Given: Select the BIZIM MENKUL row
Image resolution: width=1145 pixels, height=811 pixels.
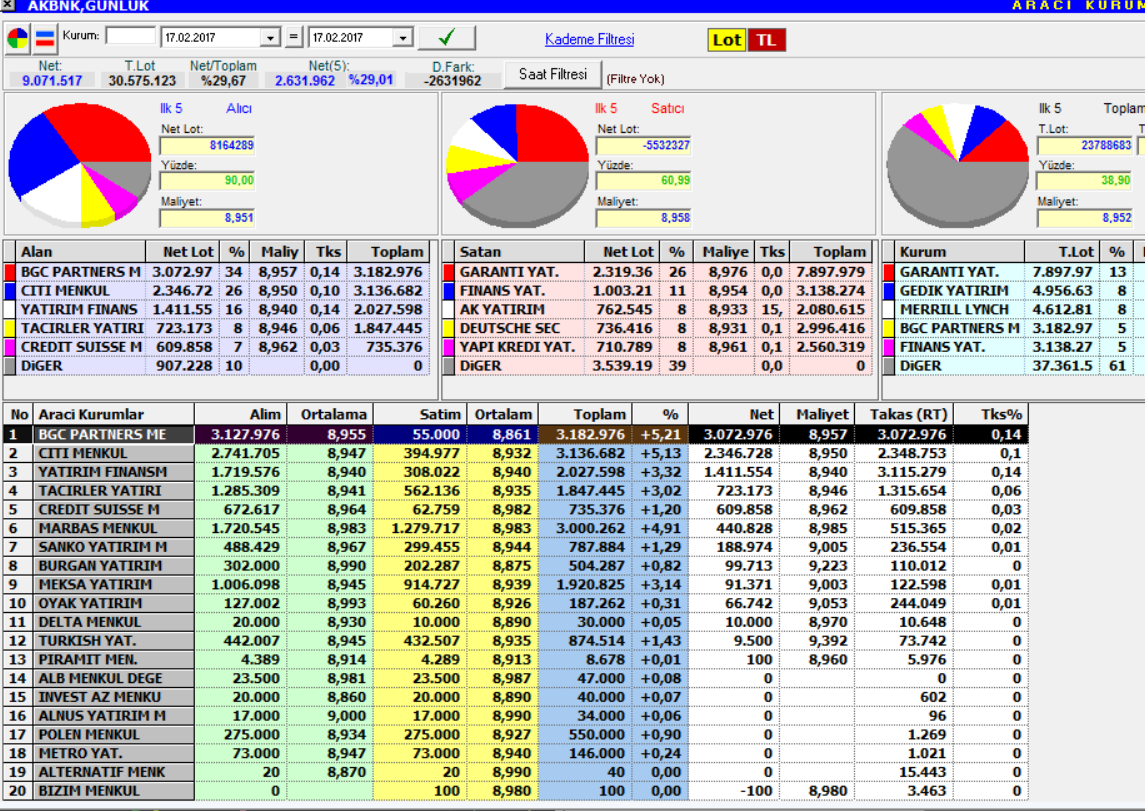Looking at the screenshot, I should click(x=516, y=791).
